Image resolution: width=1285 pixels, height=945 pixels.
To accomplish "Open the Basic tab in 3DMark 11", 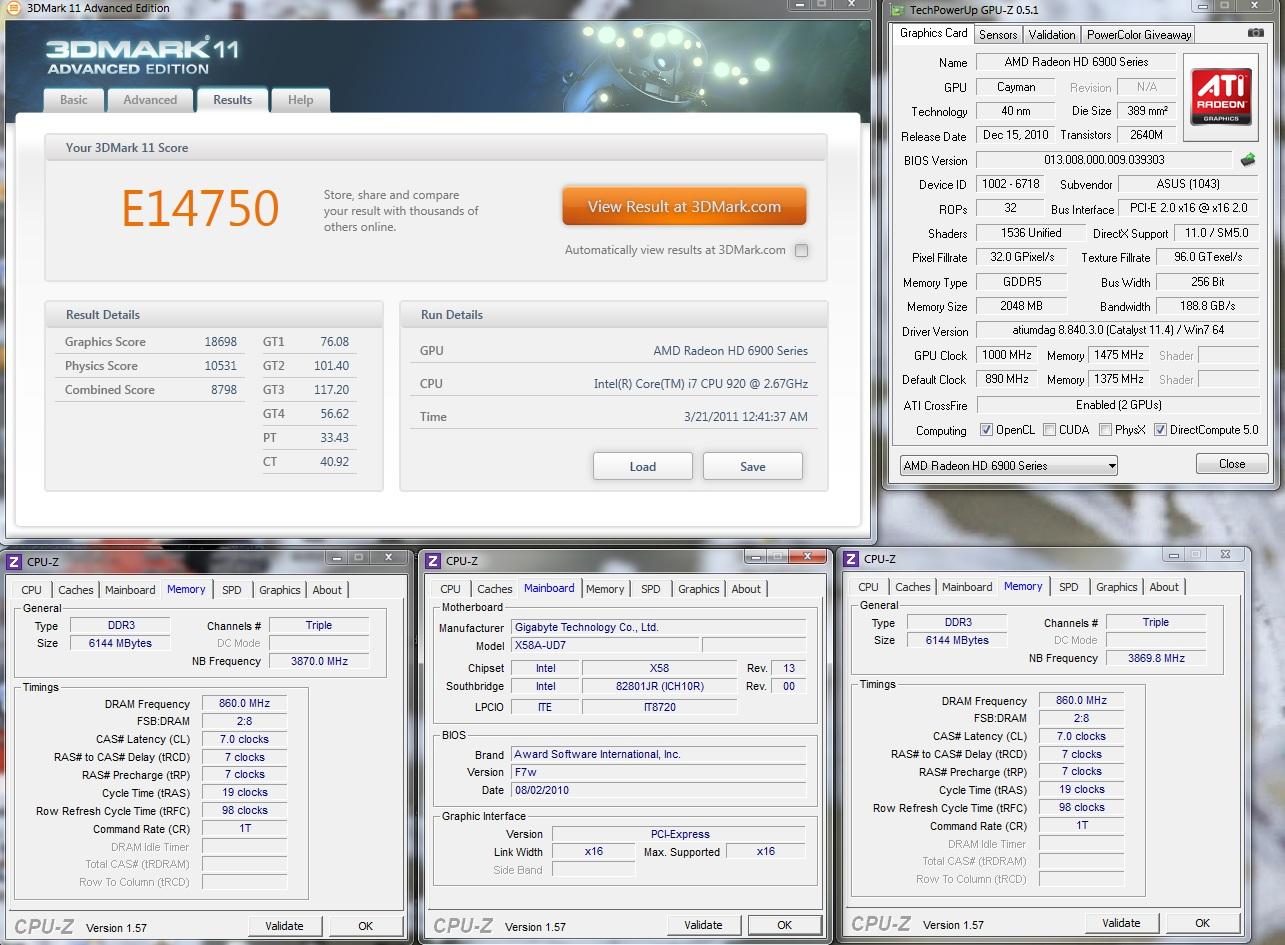I will [x=74, y=100].
